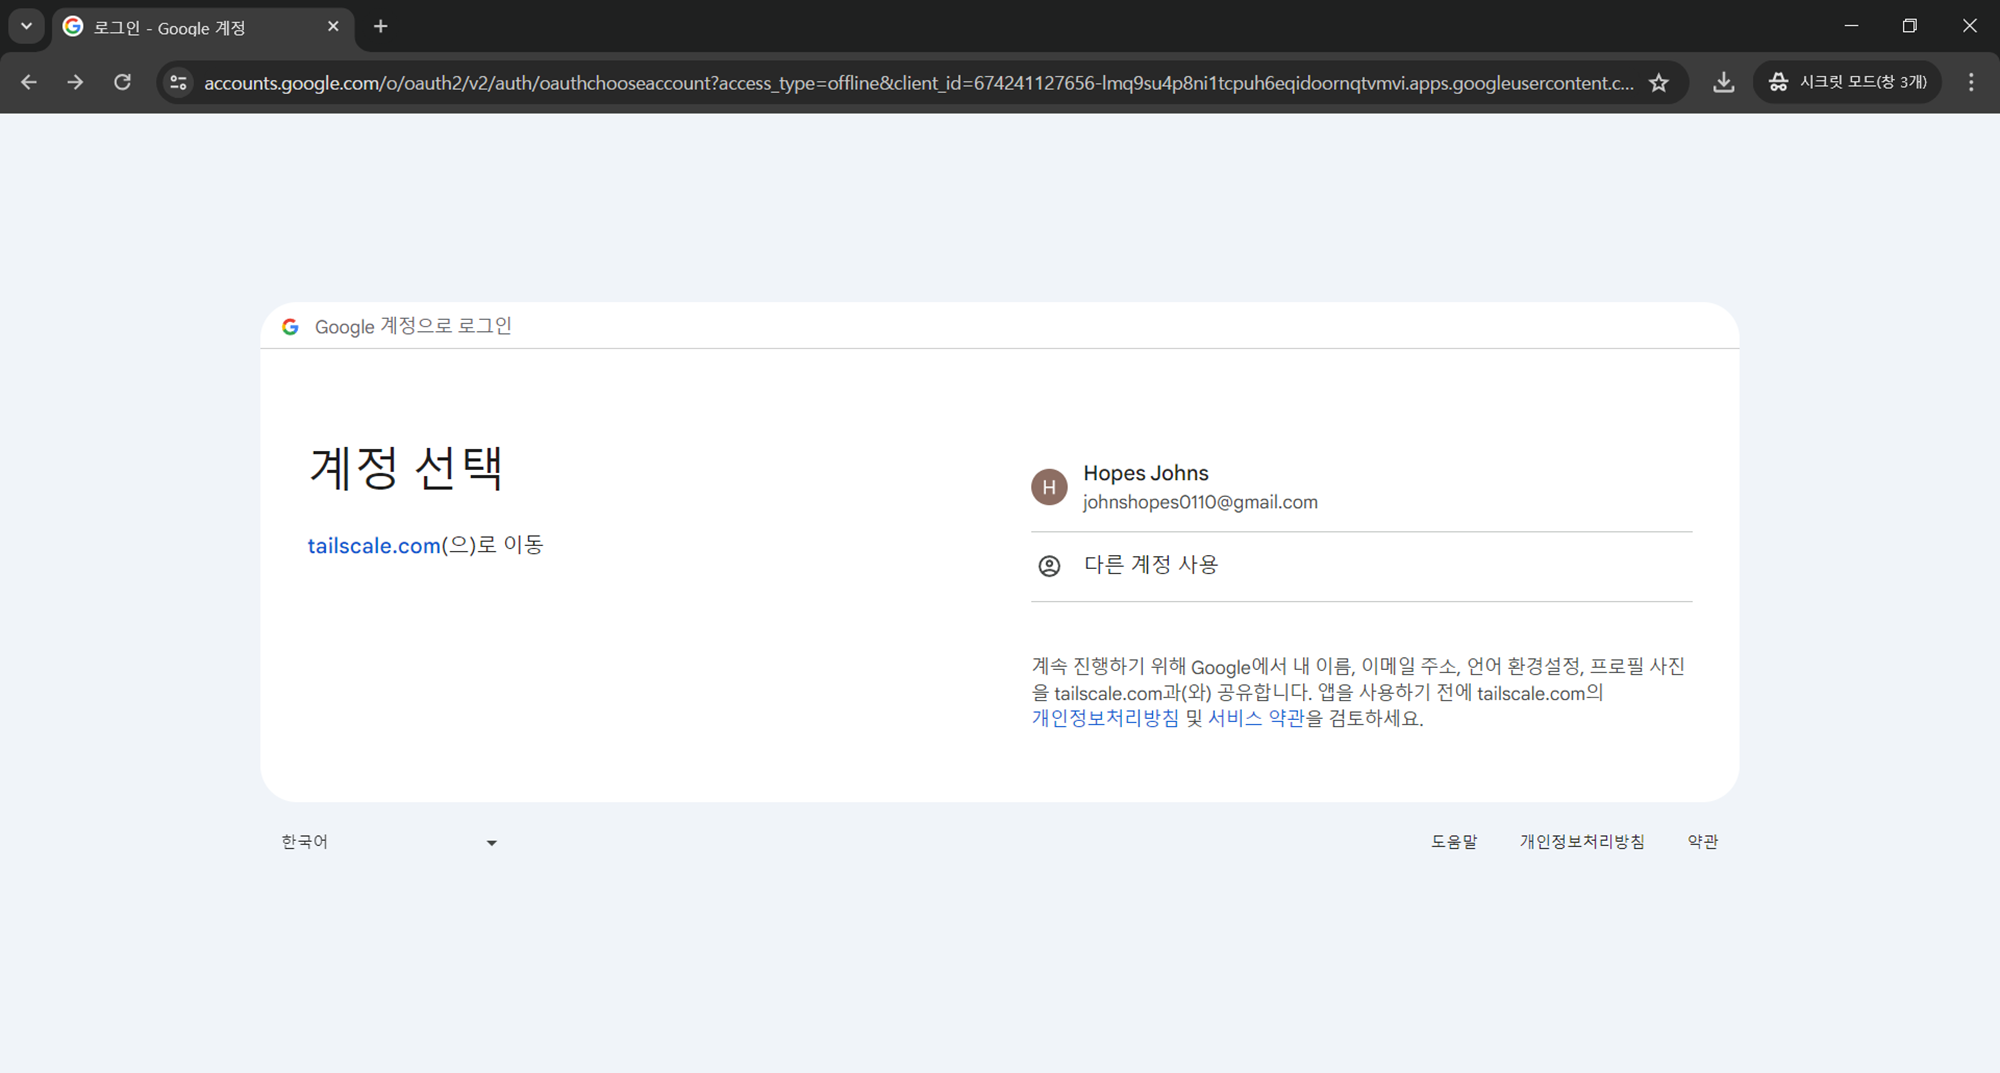Open the downloads icon in toolbar
Viewport: 2000px width, 1073px height.
tap(1723, 82)
